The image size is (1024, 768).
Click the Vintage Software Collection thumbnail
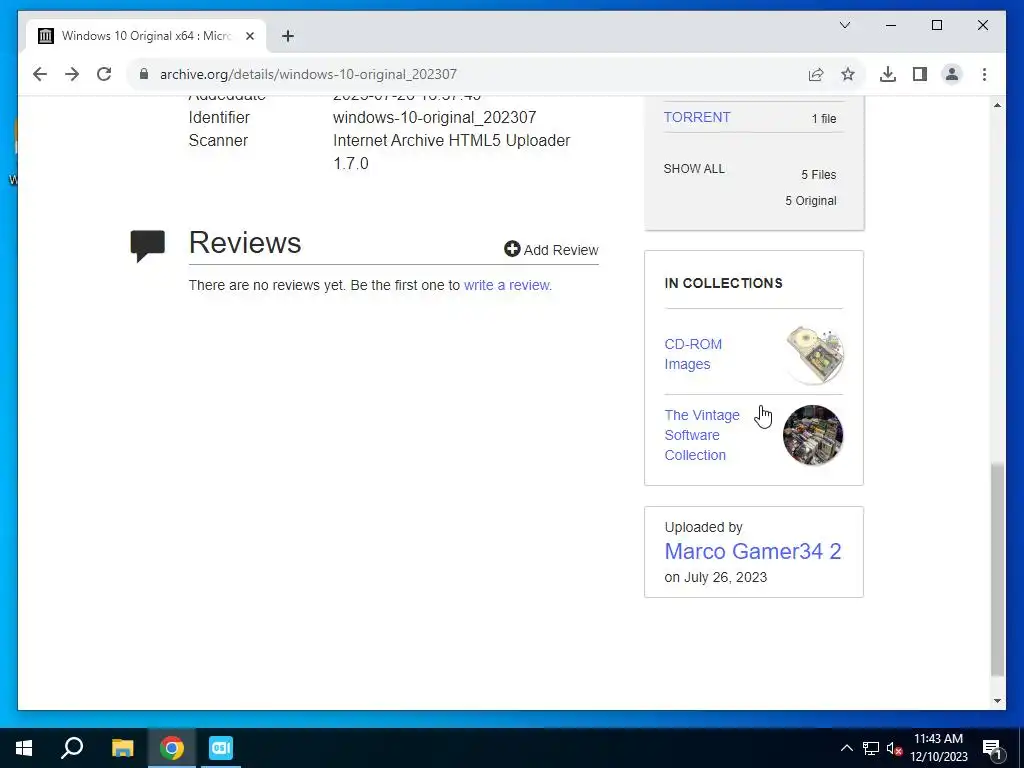[813, 435]
